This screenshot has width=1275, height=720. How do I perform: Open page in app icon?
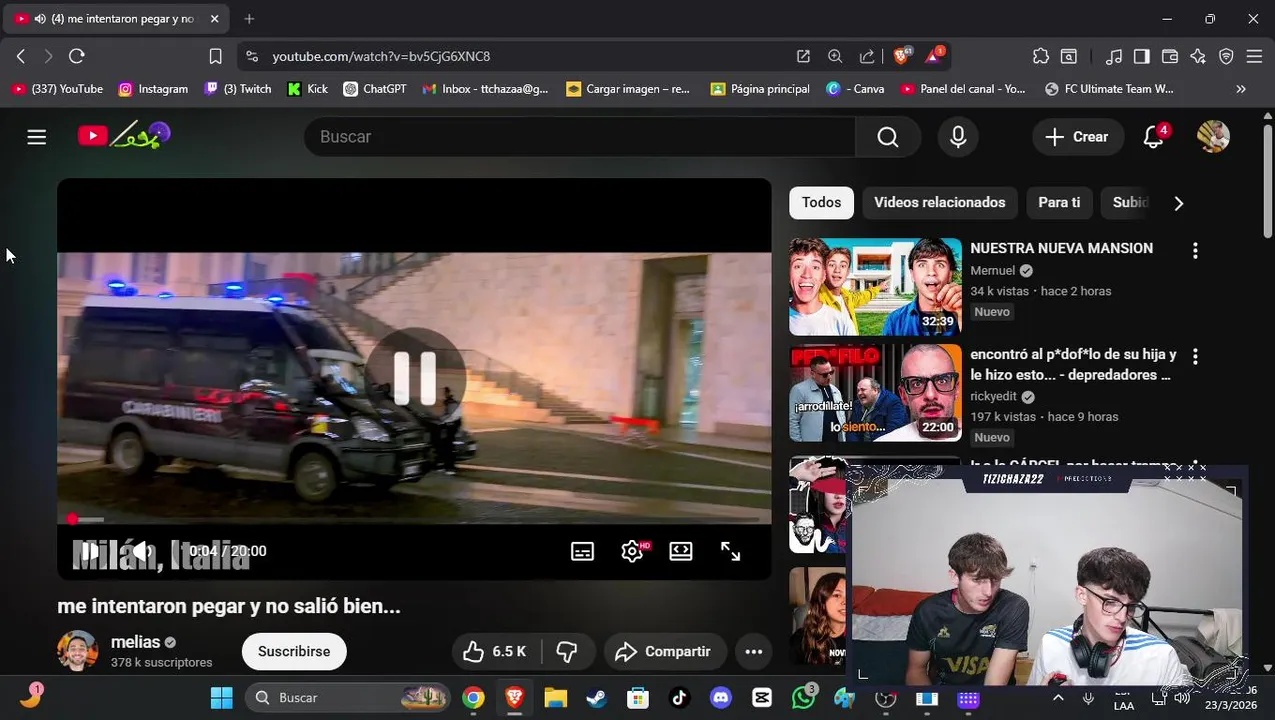click(803, 57)
